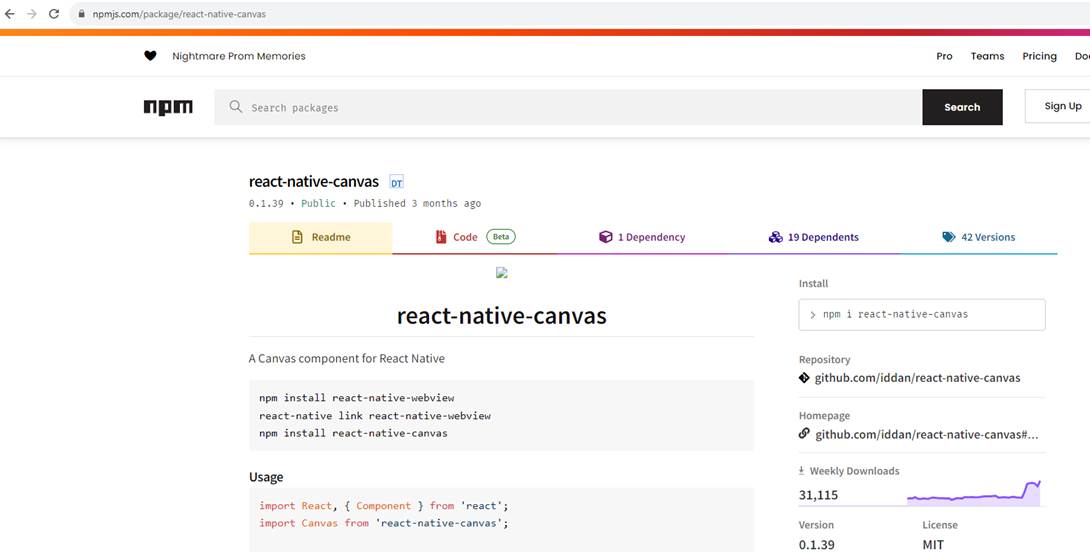Open the 42 Versions tab
Screen dimensions: 1090x552
click(x=978, y=238)
